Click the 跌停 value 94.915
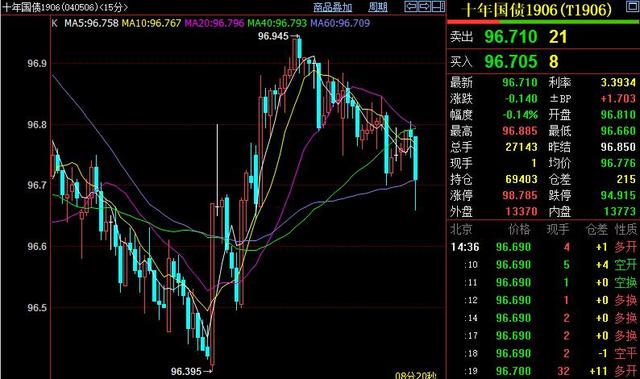This screenshot has width=640, height=379. pos(618,195)
